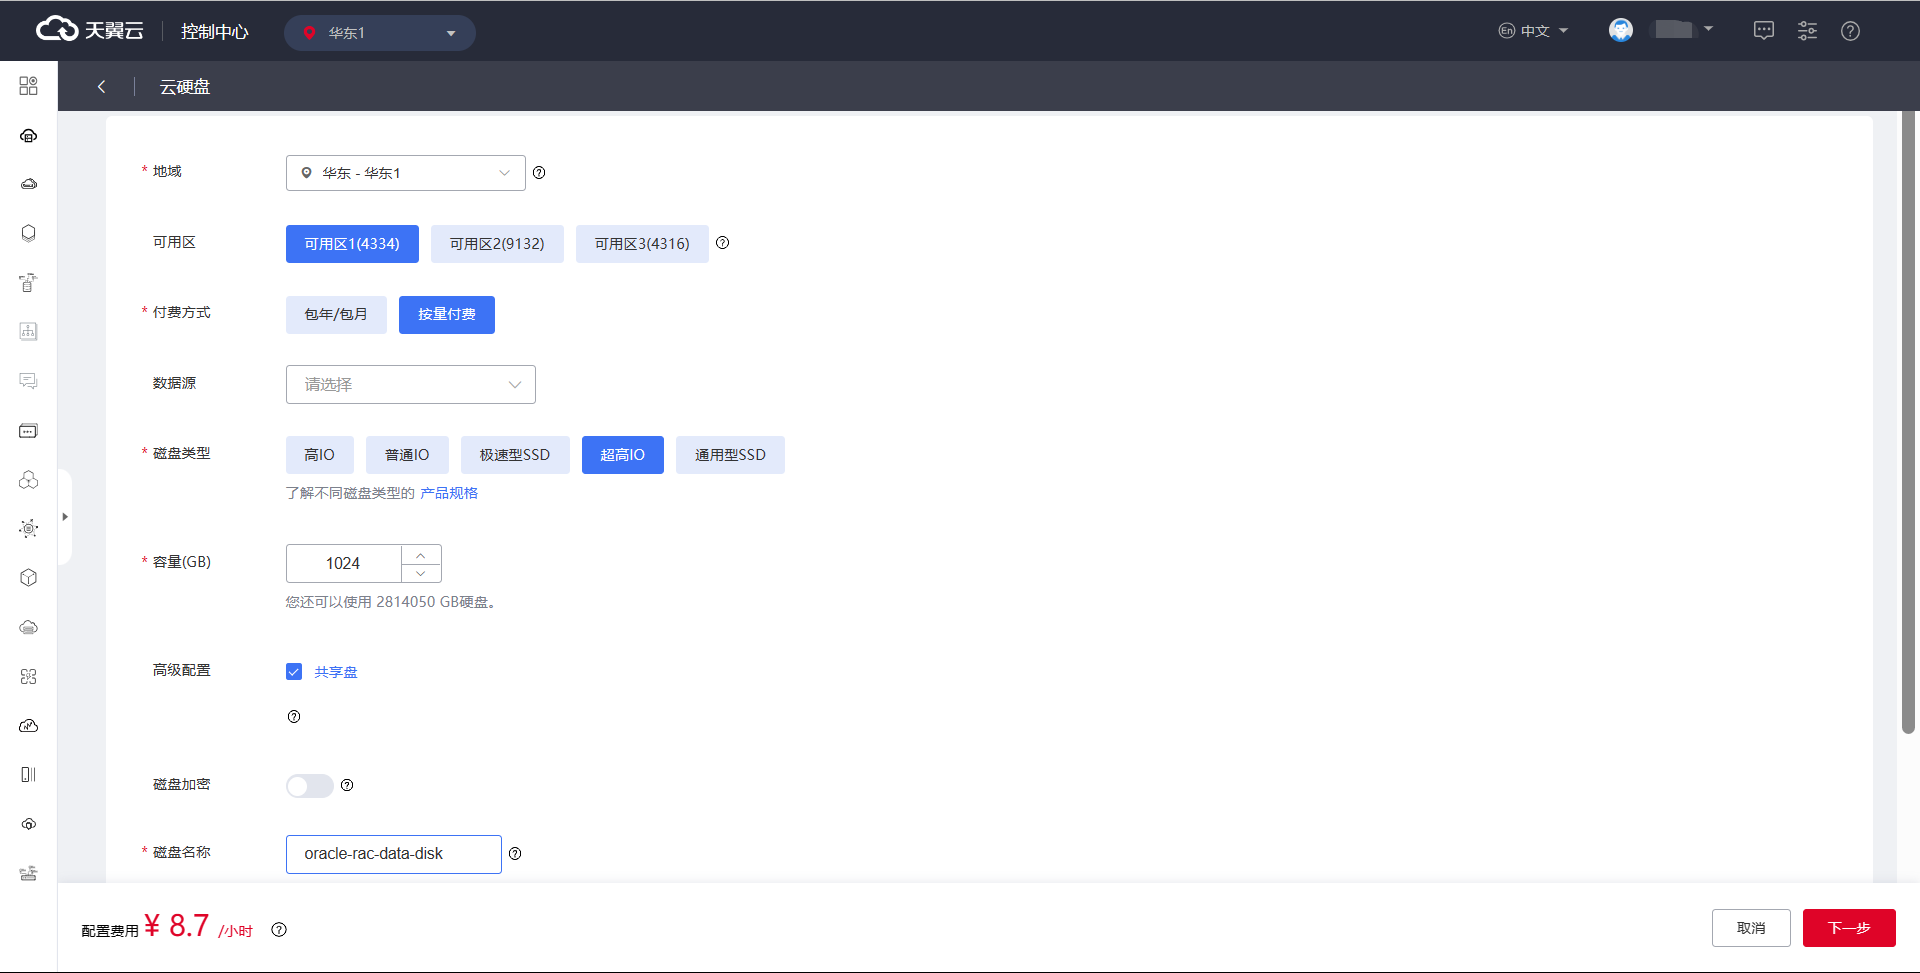
Task: Open the message center icon in the header
Action: pyautogui.click(x=1764, y=31)
